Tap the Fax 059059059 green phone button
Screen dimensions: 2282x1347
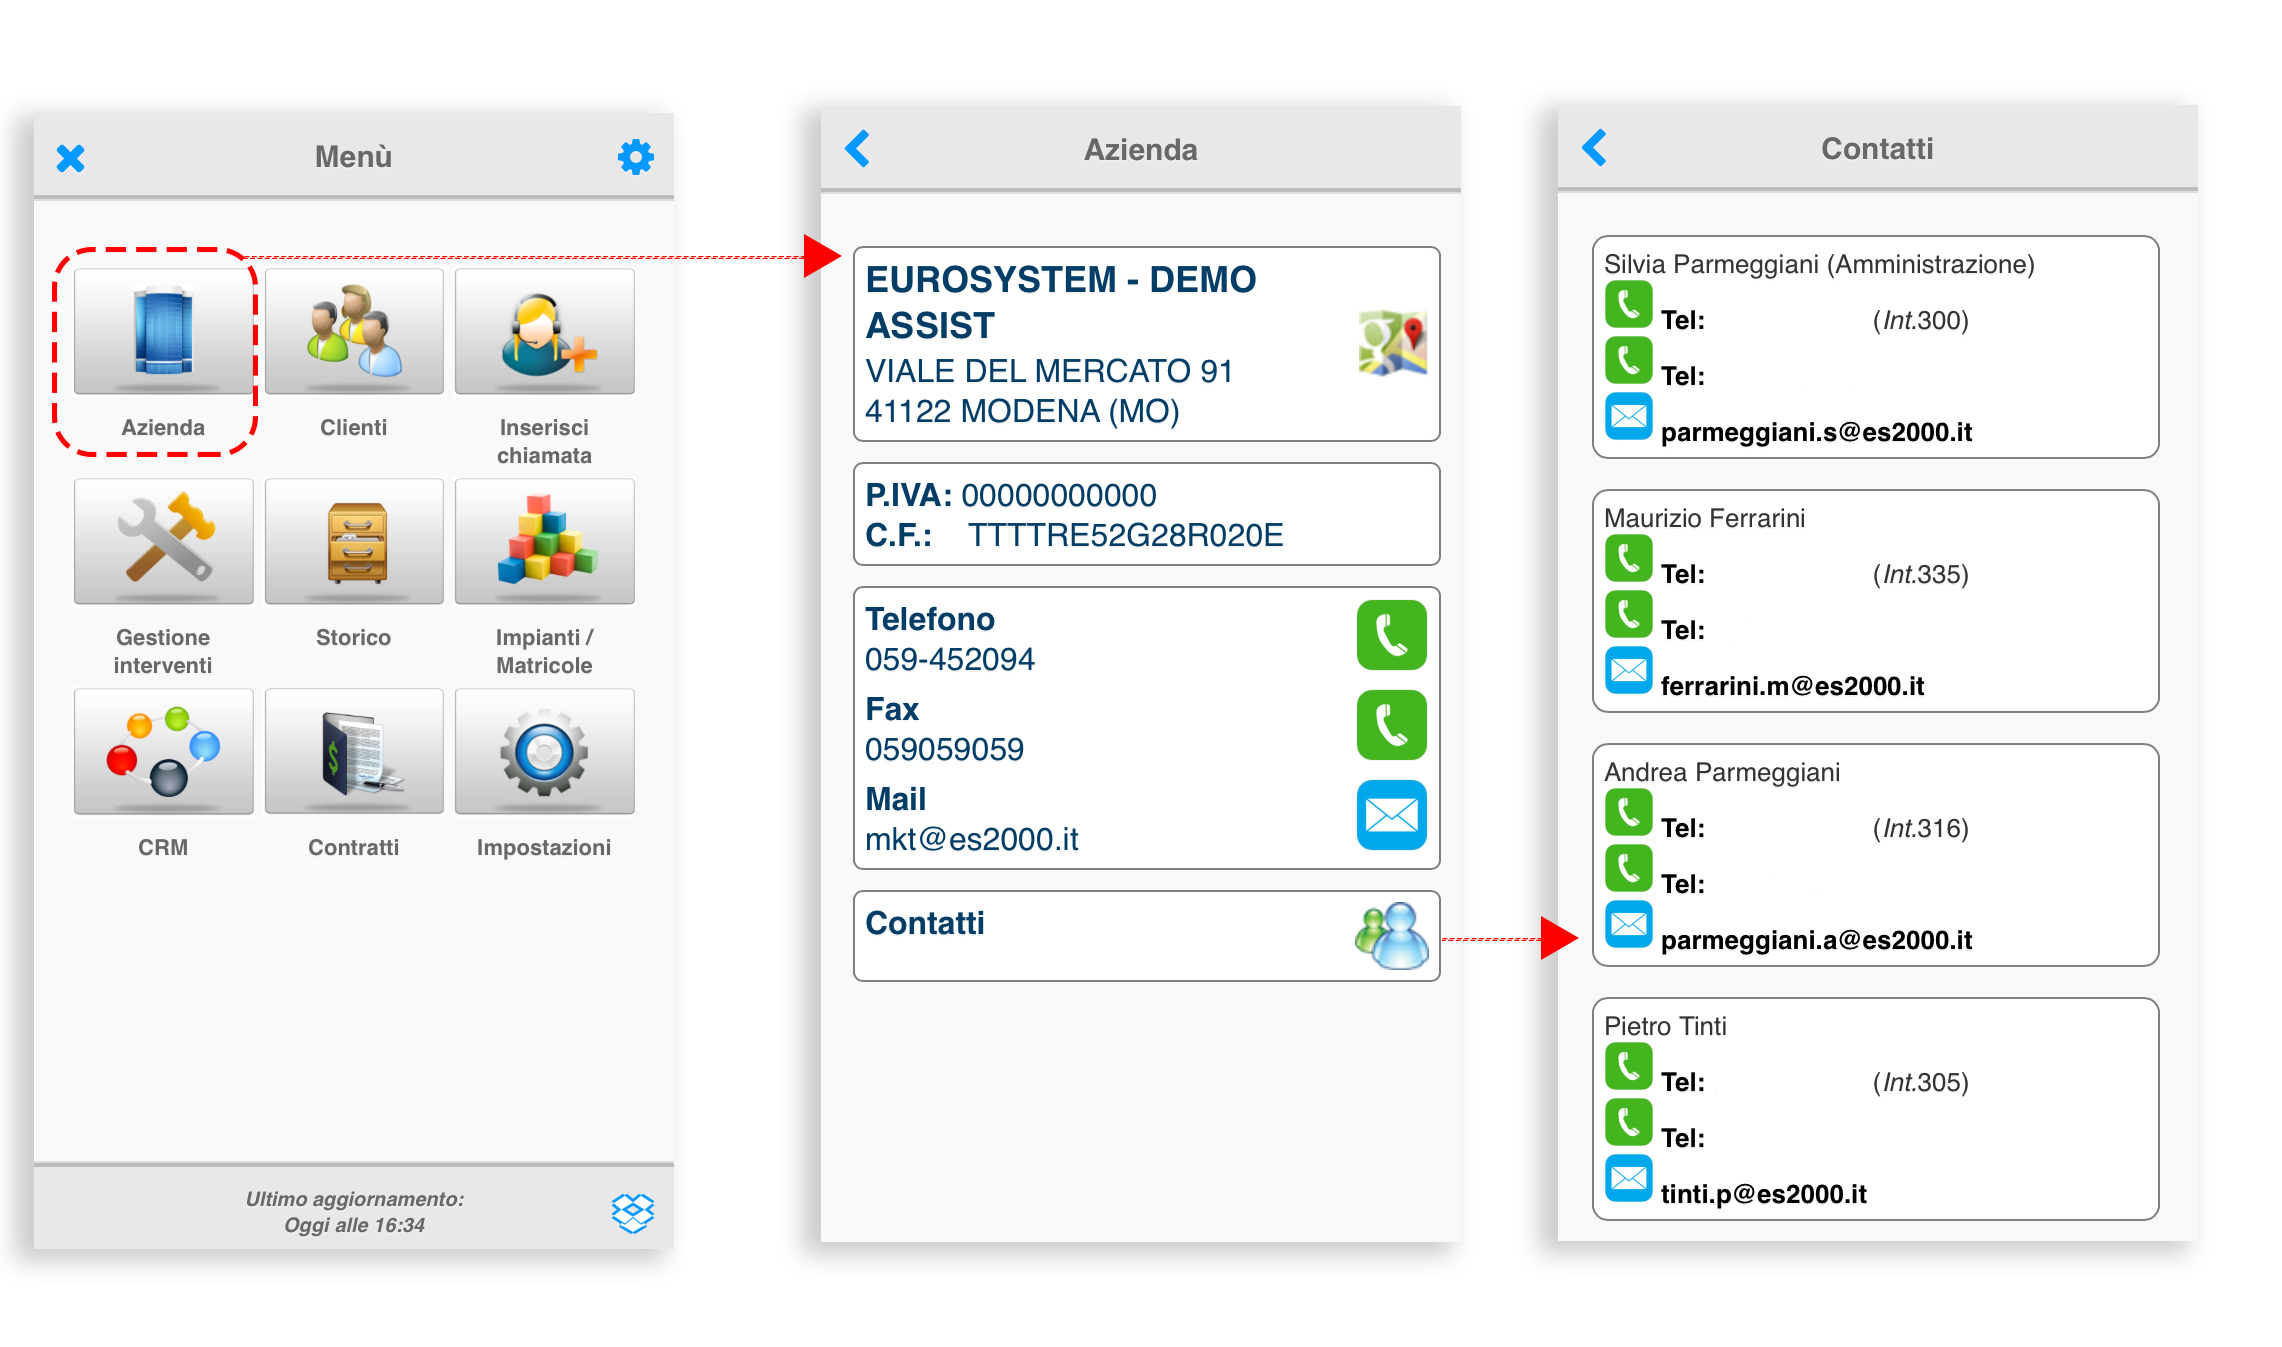(1391, 724)
